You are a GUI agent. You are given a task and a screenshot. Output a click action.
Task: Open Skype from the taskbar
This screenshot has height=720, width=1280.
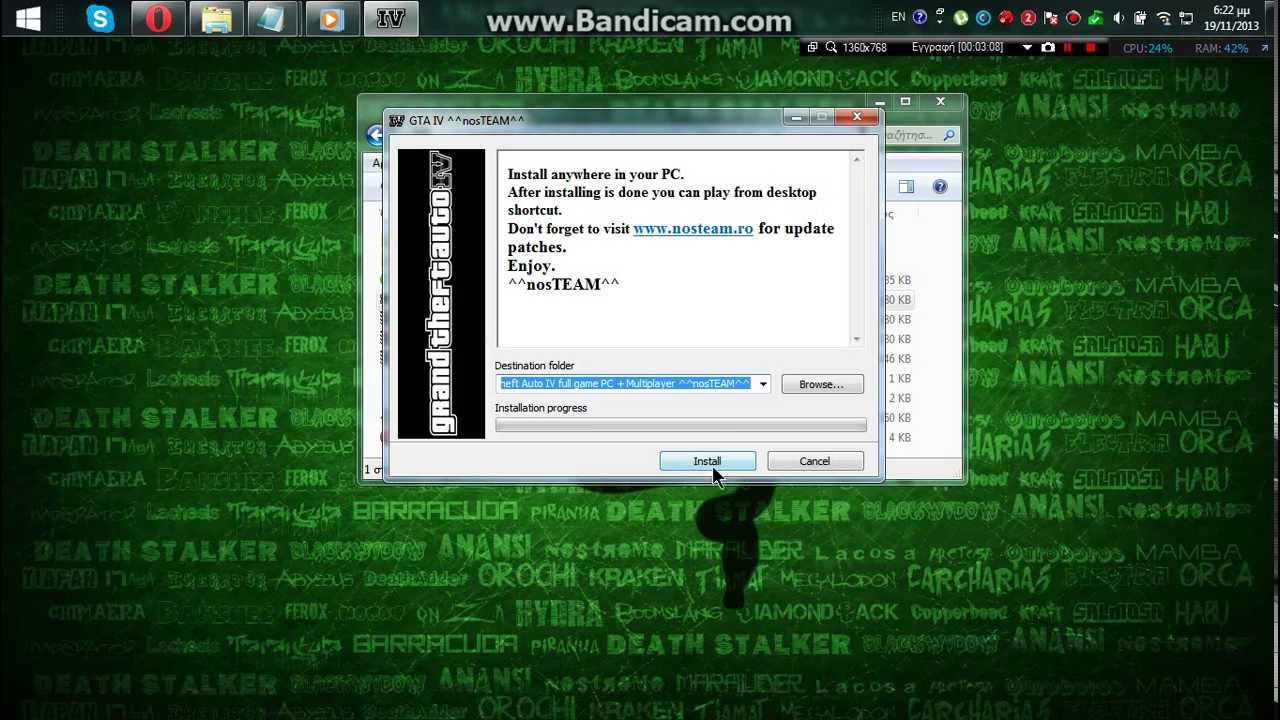click(100, 19)
